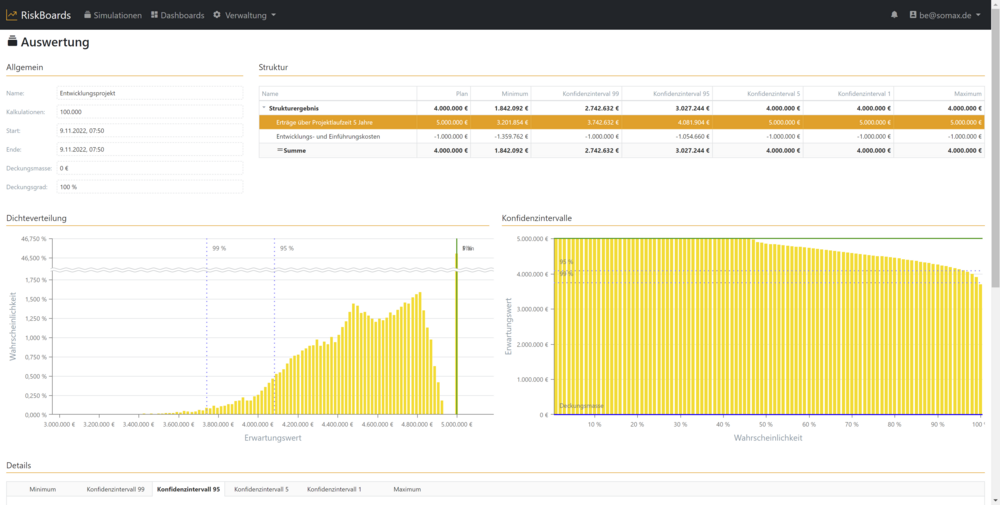The width and height of the screenshot is (1000, 505).
Task: Click the user icon beside be@somax.de
Action: [x=912, y=15]
